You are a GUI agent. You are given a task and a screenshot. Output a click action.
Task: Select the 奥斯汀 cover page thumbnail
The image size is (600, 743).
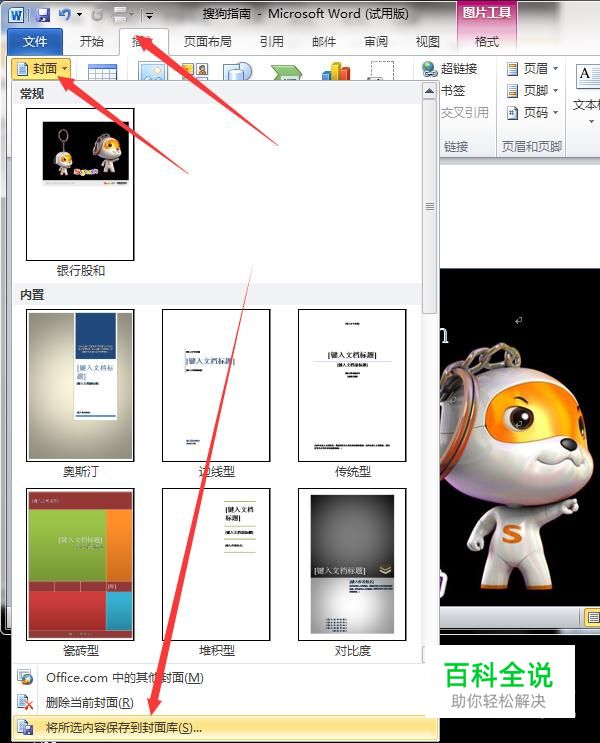click(80, 385)
